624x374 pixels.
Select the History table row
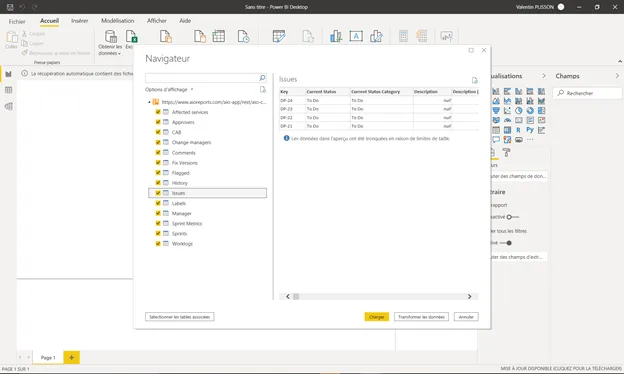point(207,183)
